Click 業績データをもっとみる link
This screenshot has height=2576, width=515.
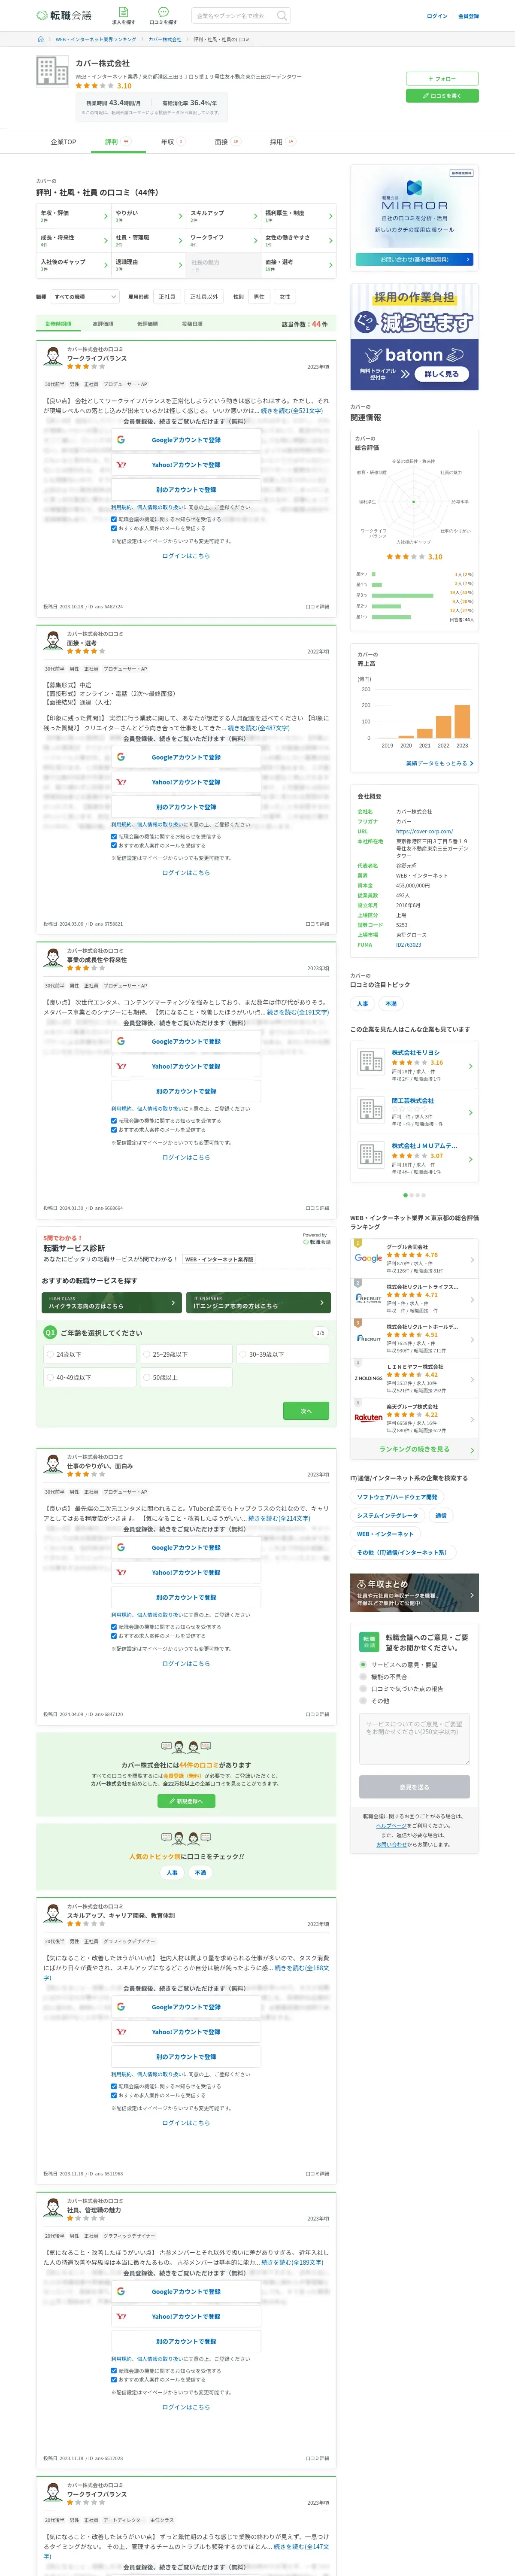click(440, 763)
